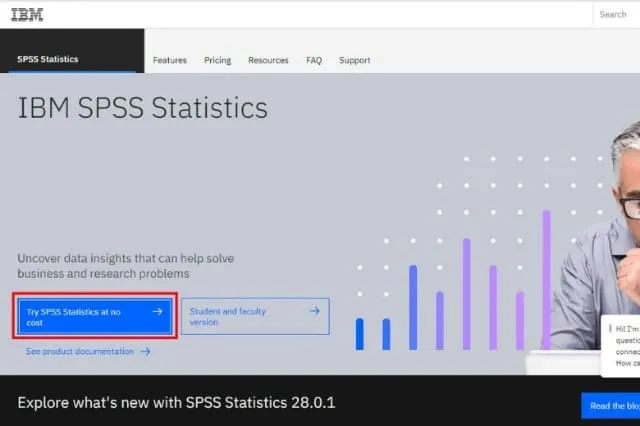This screenshot has height=426, width=640.
Task: Open the Search field
Action: click(616, 14)
